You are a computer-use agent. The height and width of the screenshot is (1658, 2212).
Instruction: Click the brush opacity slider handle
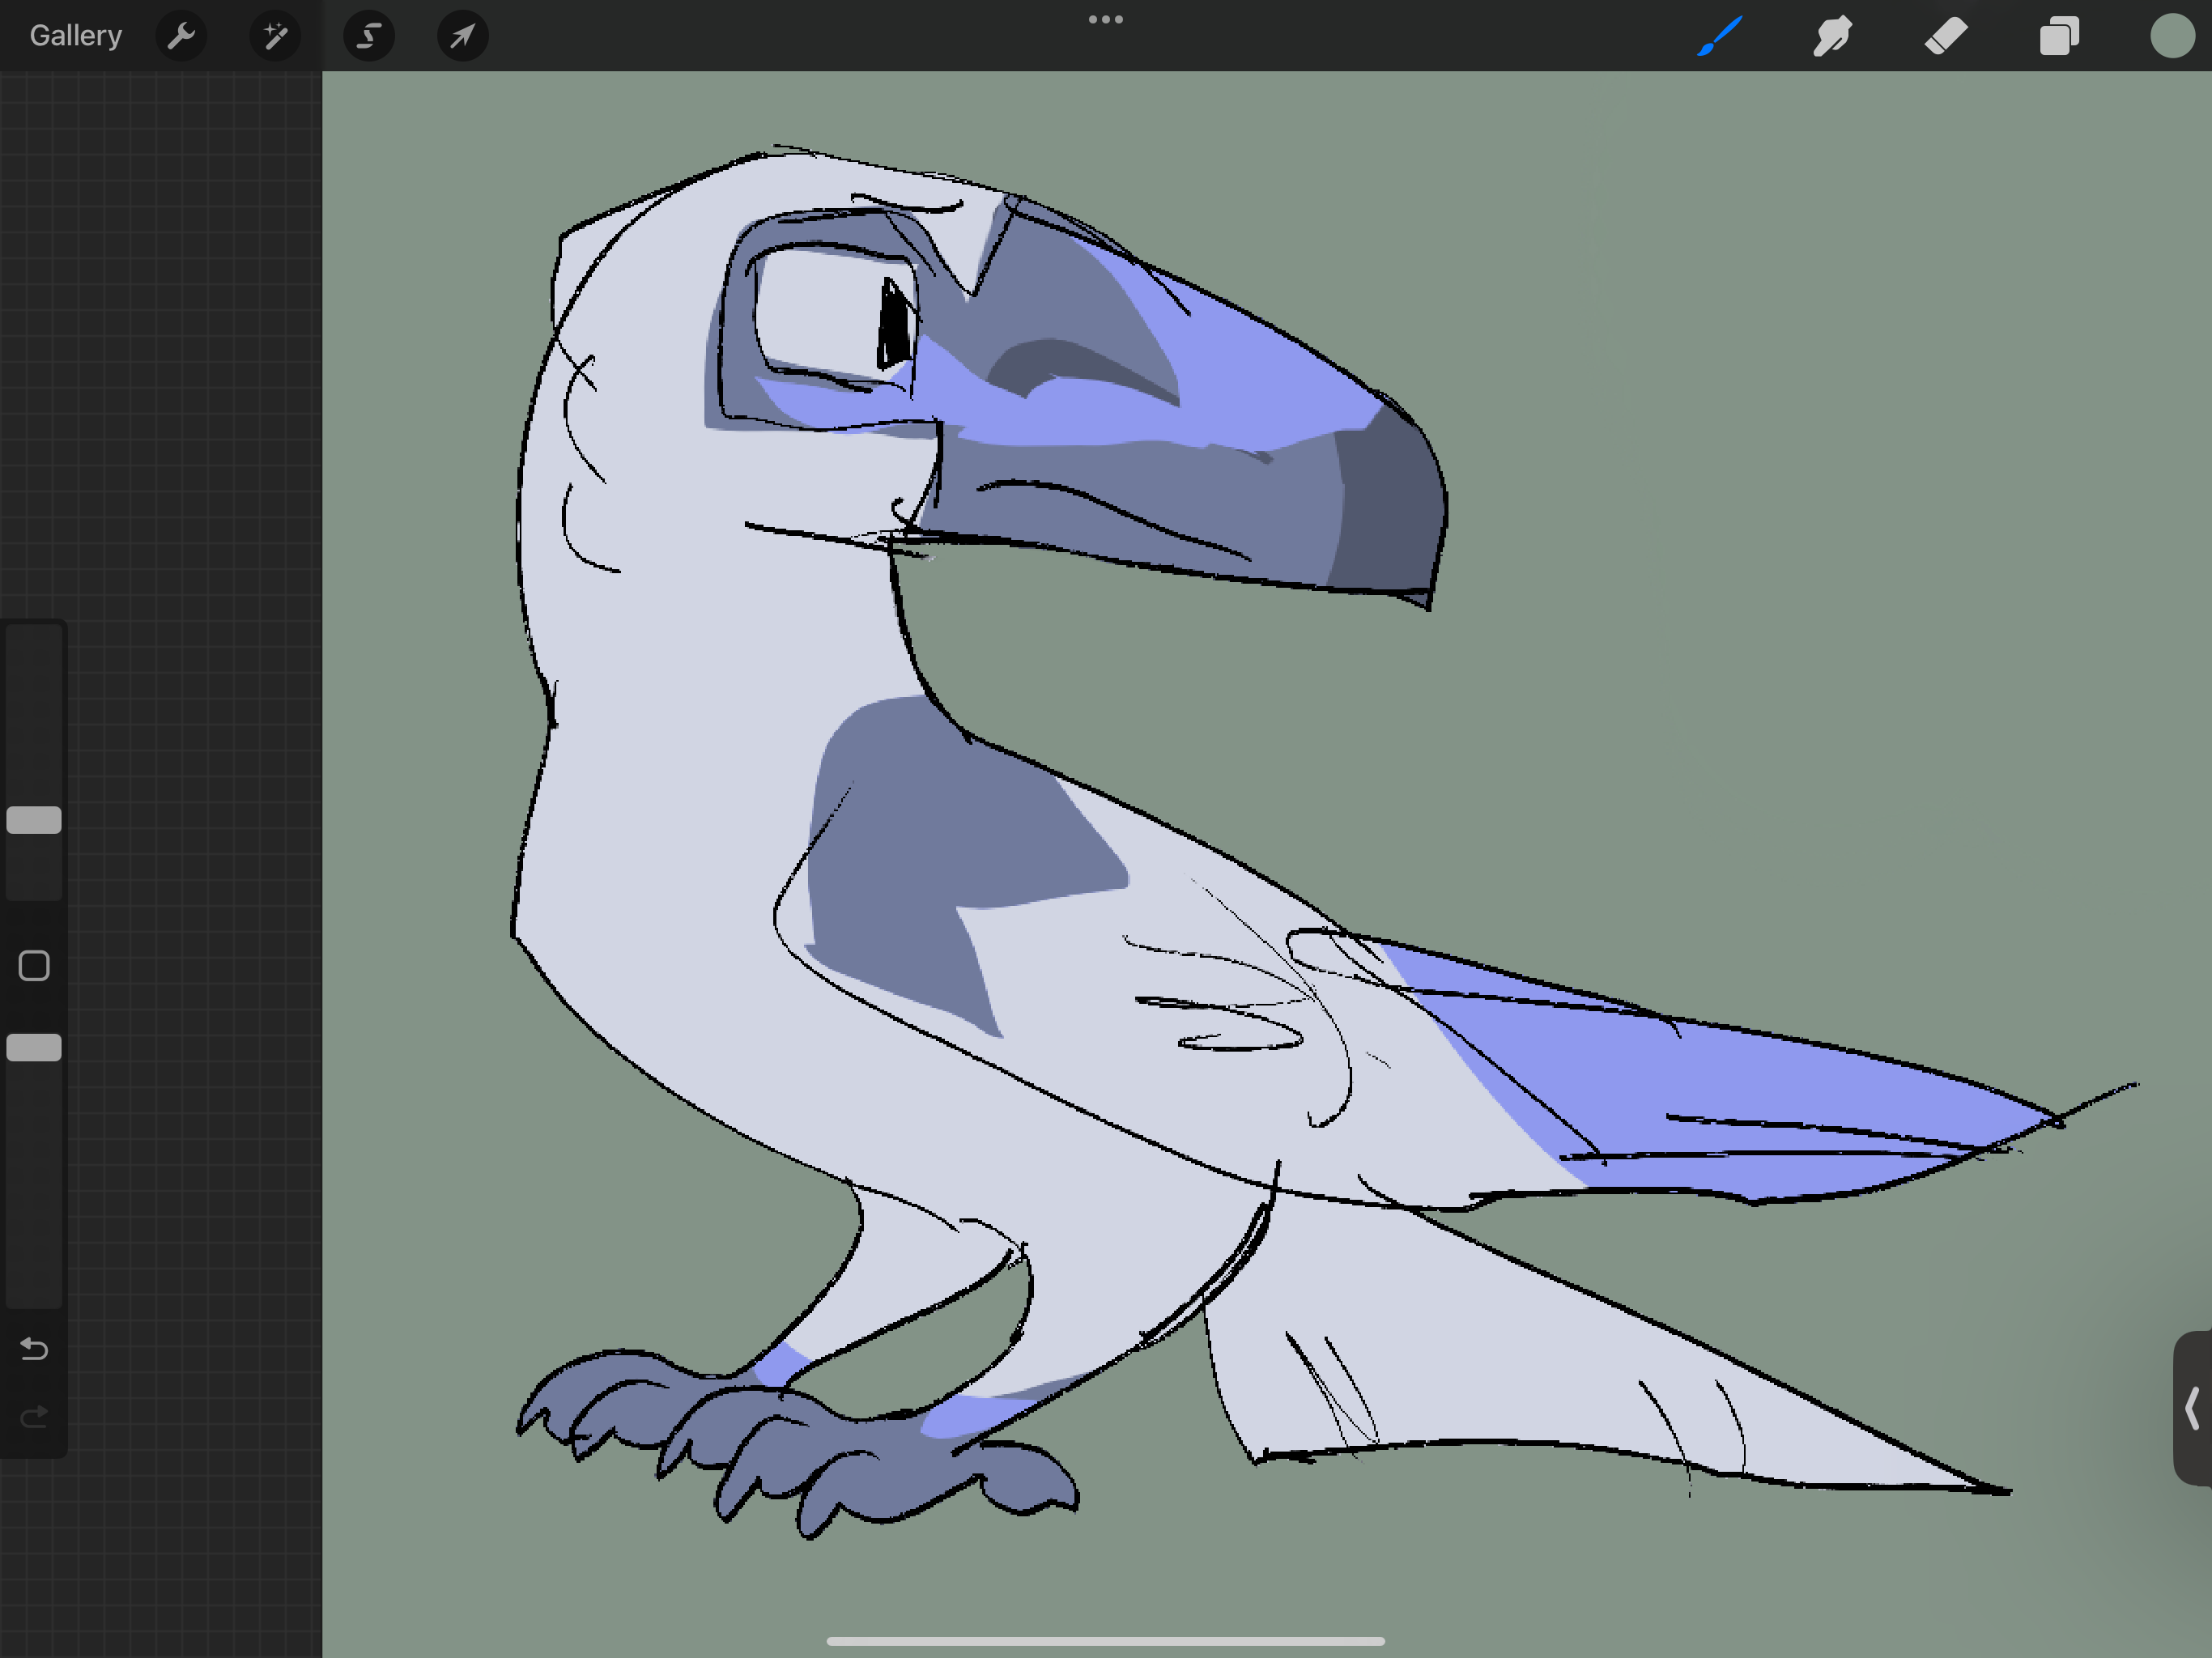coord(34,1047)
